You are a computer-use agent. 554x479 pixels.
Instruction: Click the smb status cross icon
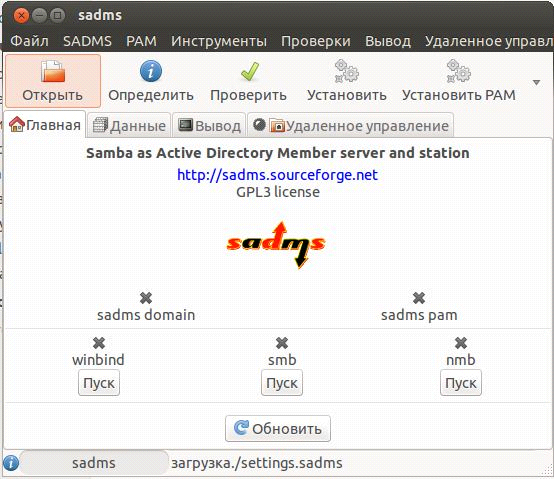pos(282,343)
